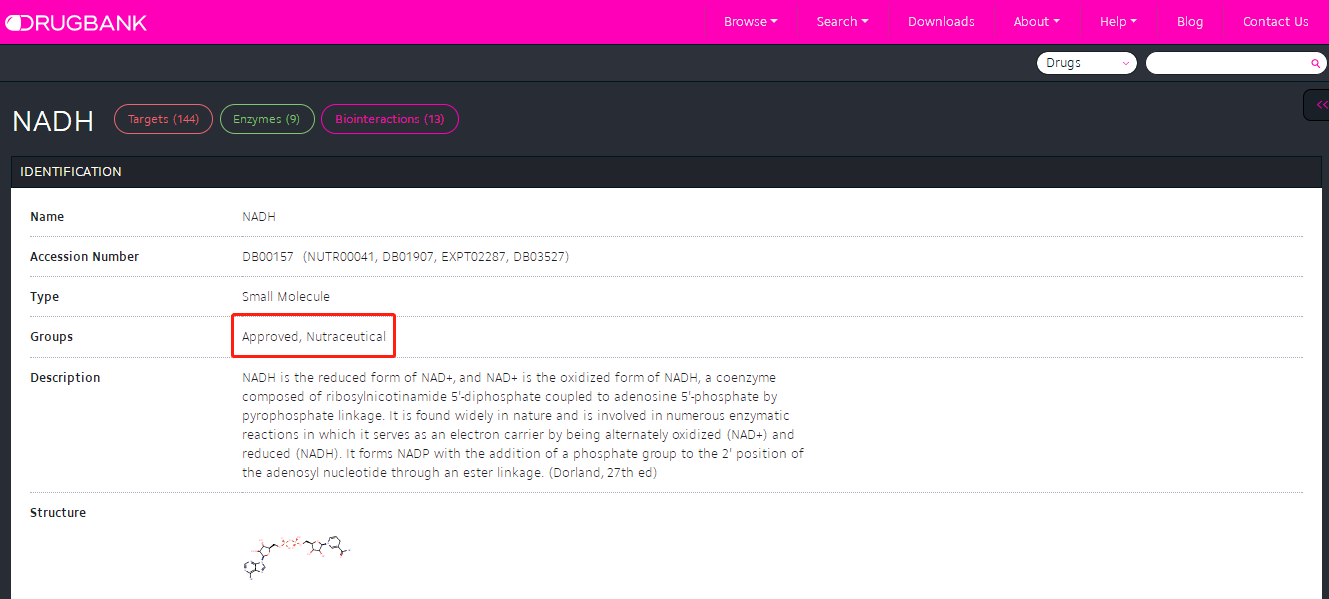The image size is (1329, 599).
Task: Click the NADH page title
Action: coord(53,121)
